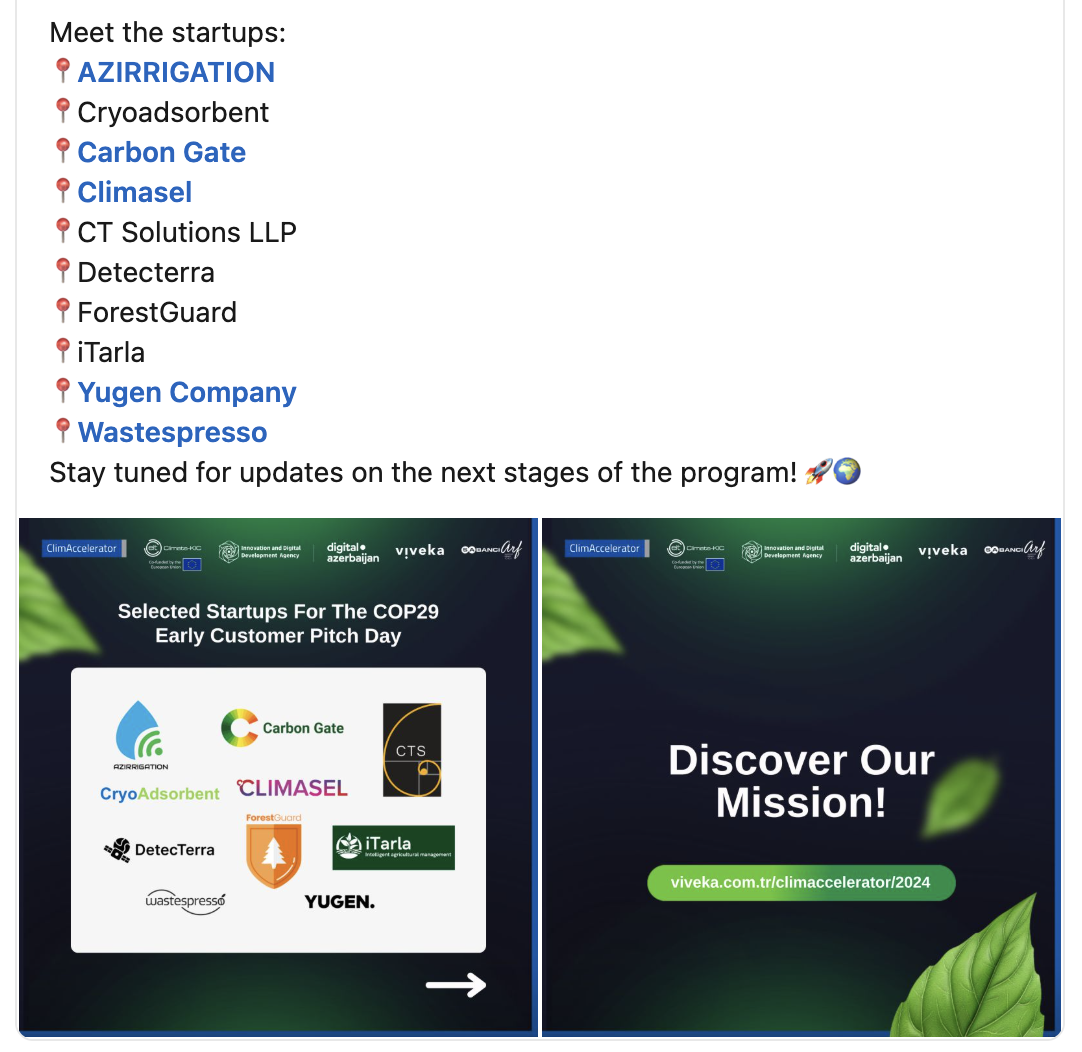Click the ClimAccelerator badge on left image
This screenshot has width=1082, height=1052.
pos(83,548)
